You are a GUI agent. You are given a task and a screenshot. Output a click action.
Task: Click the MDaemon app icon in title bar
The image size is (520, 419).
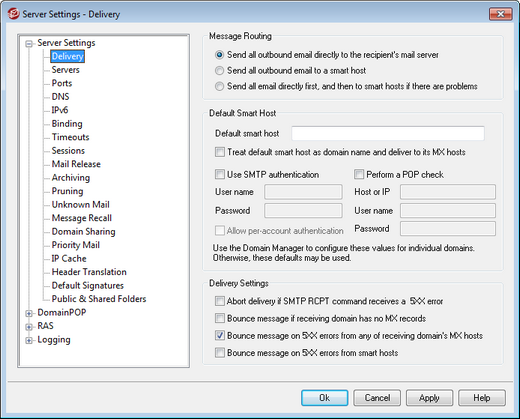14,14
